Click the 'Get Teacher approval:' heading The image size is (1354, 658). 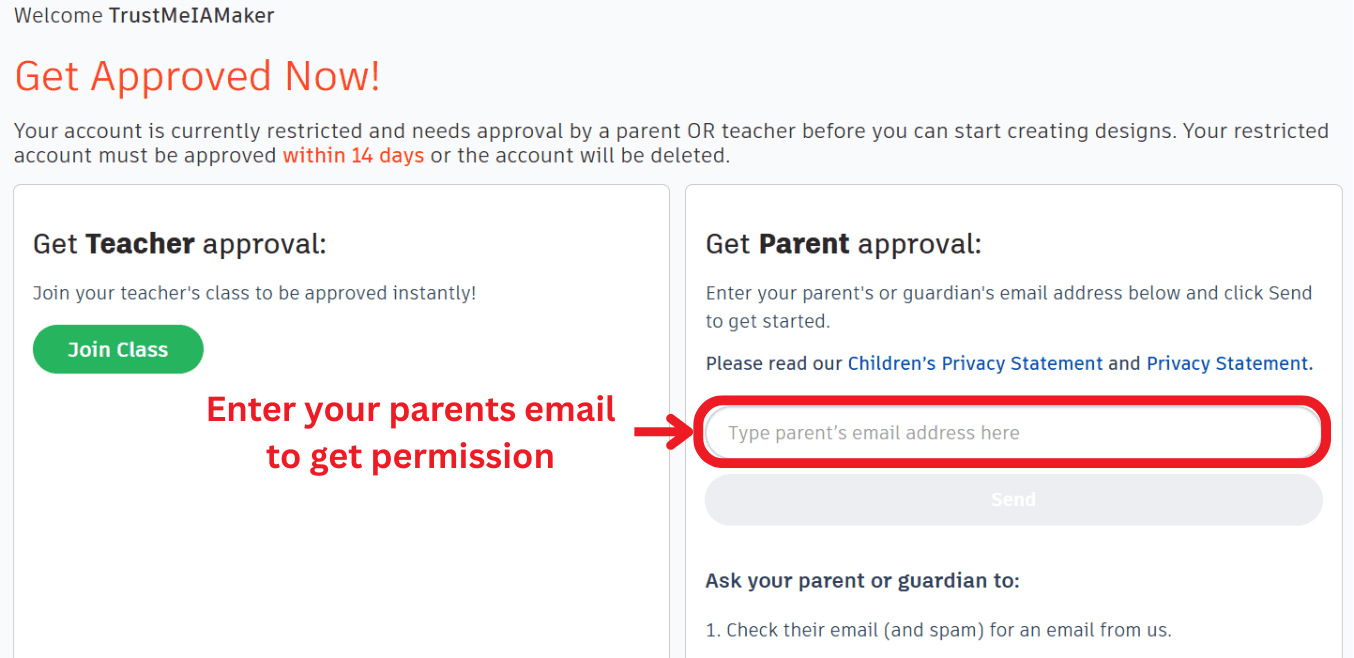click(x=180, y=244)
